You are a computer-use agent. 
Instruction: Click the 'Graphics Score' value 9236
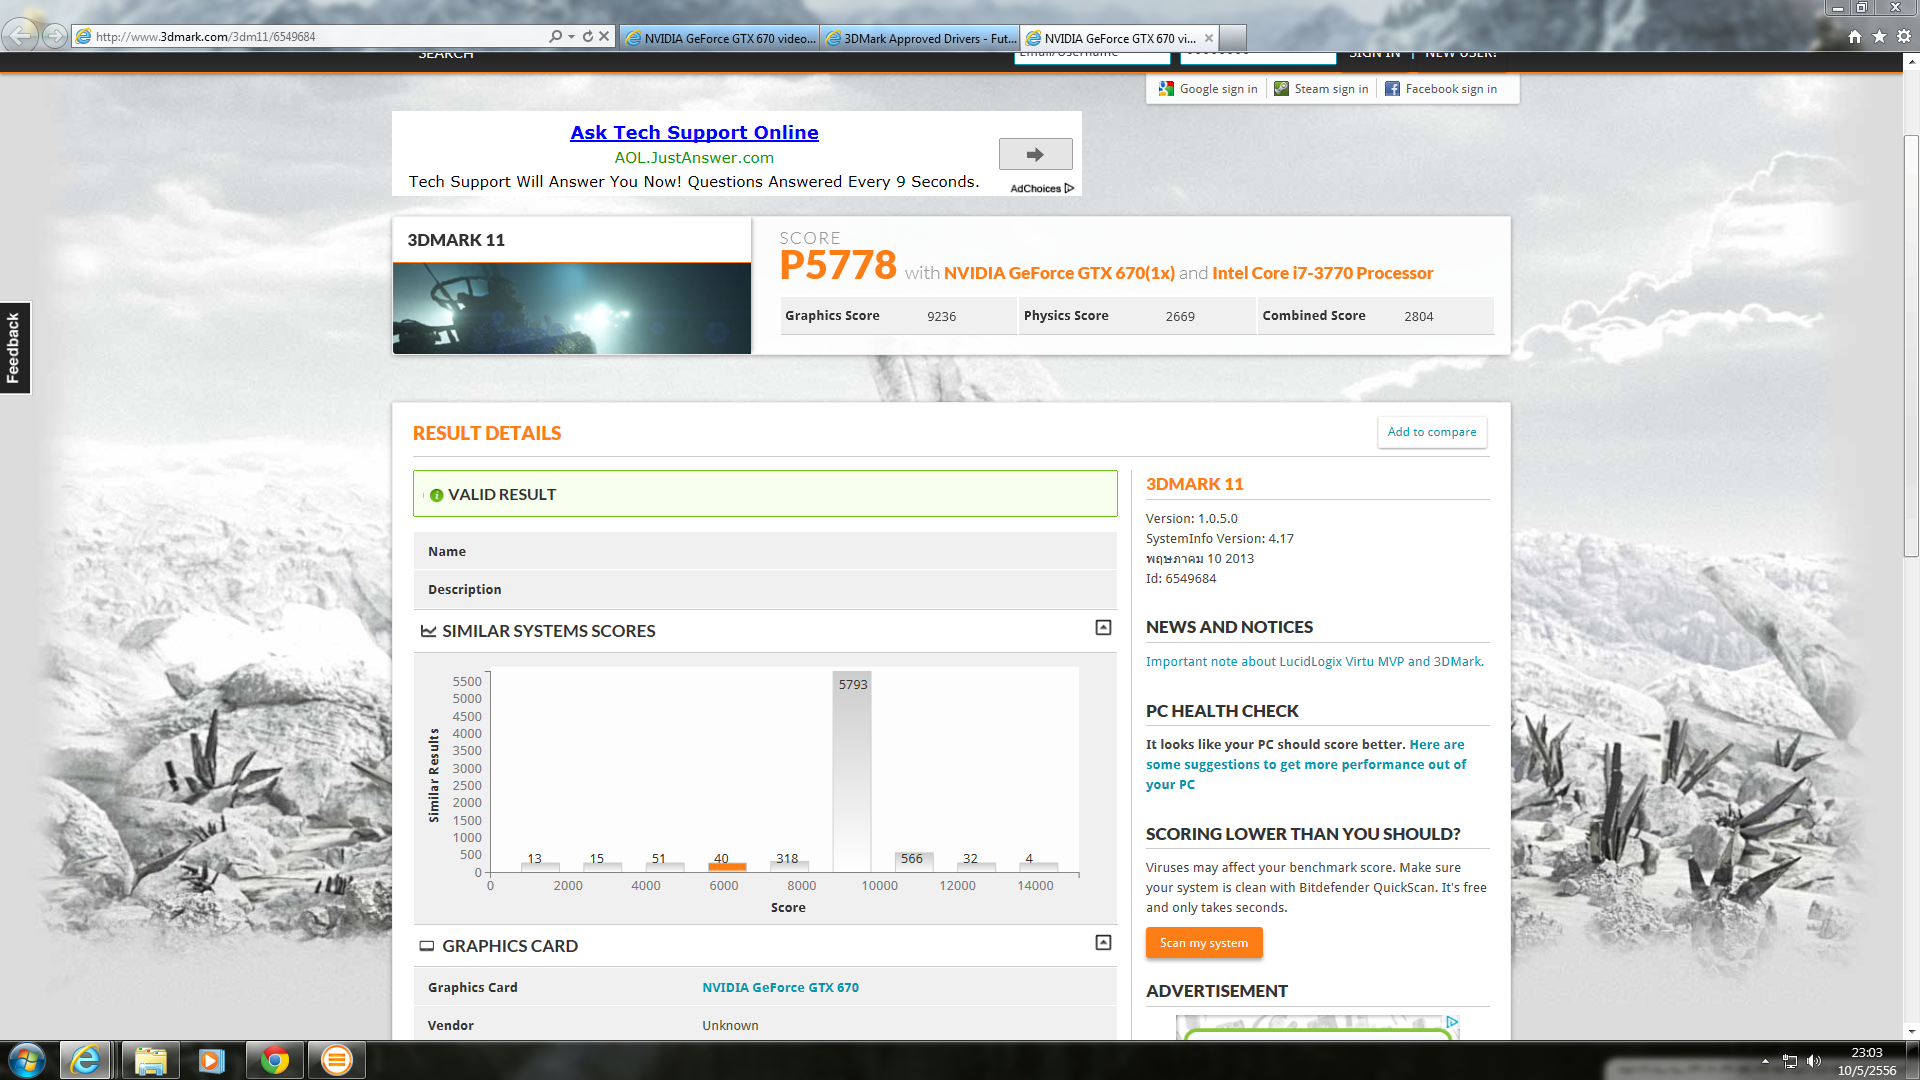coord(941,316)
